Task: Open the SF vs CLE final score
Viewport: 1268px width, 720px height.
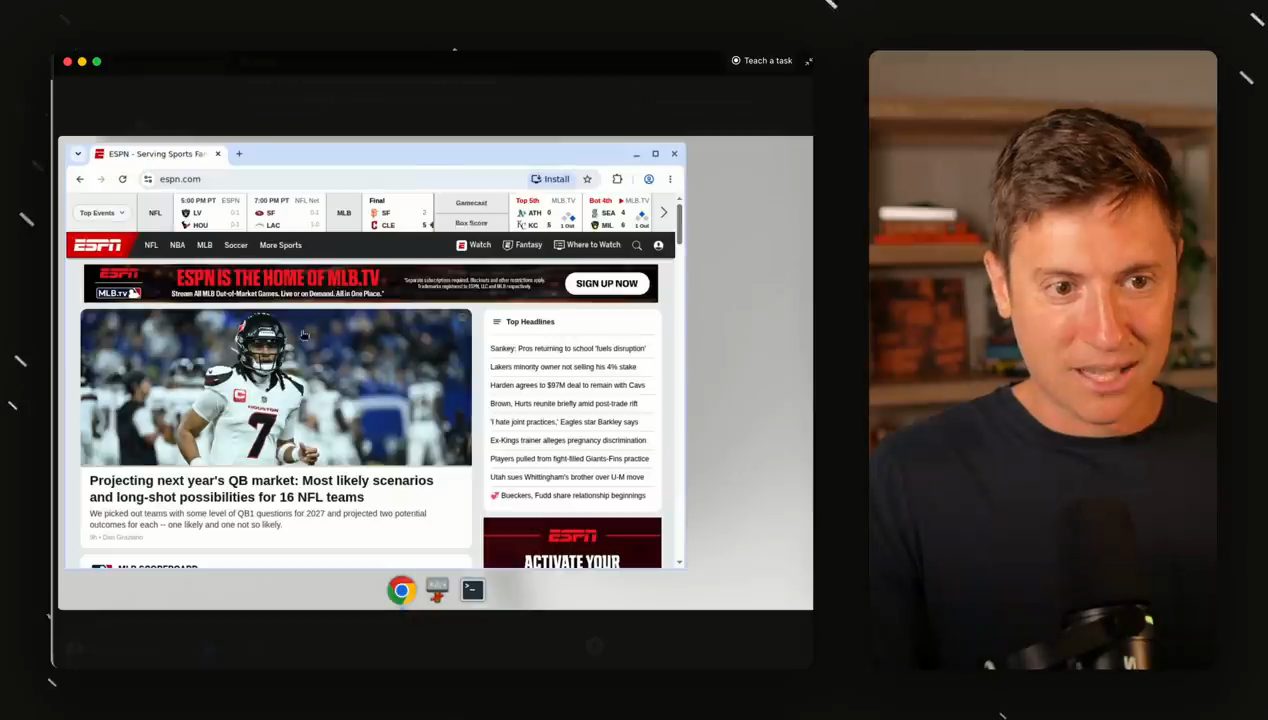Action: 399,213
